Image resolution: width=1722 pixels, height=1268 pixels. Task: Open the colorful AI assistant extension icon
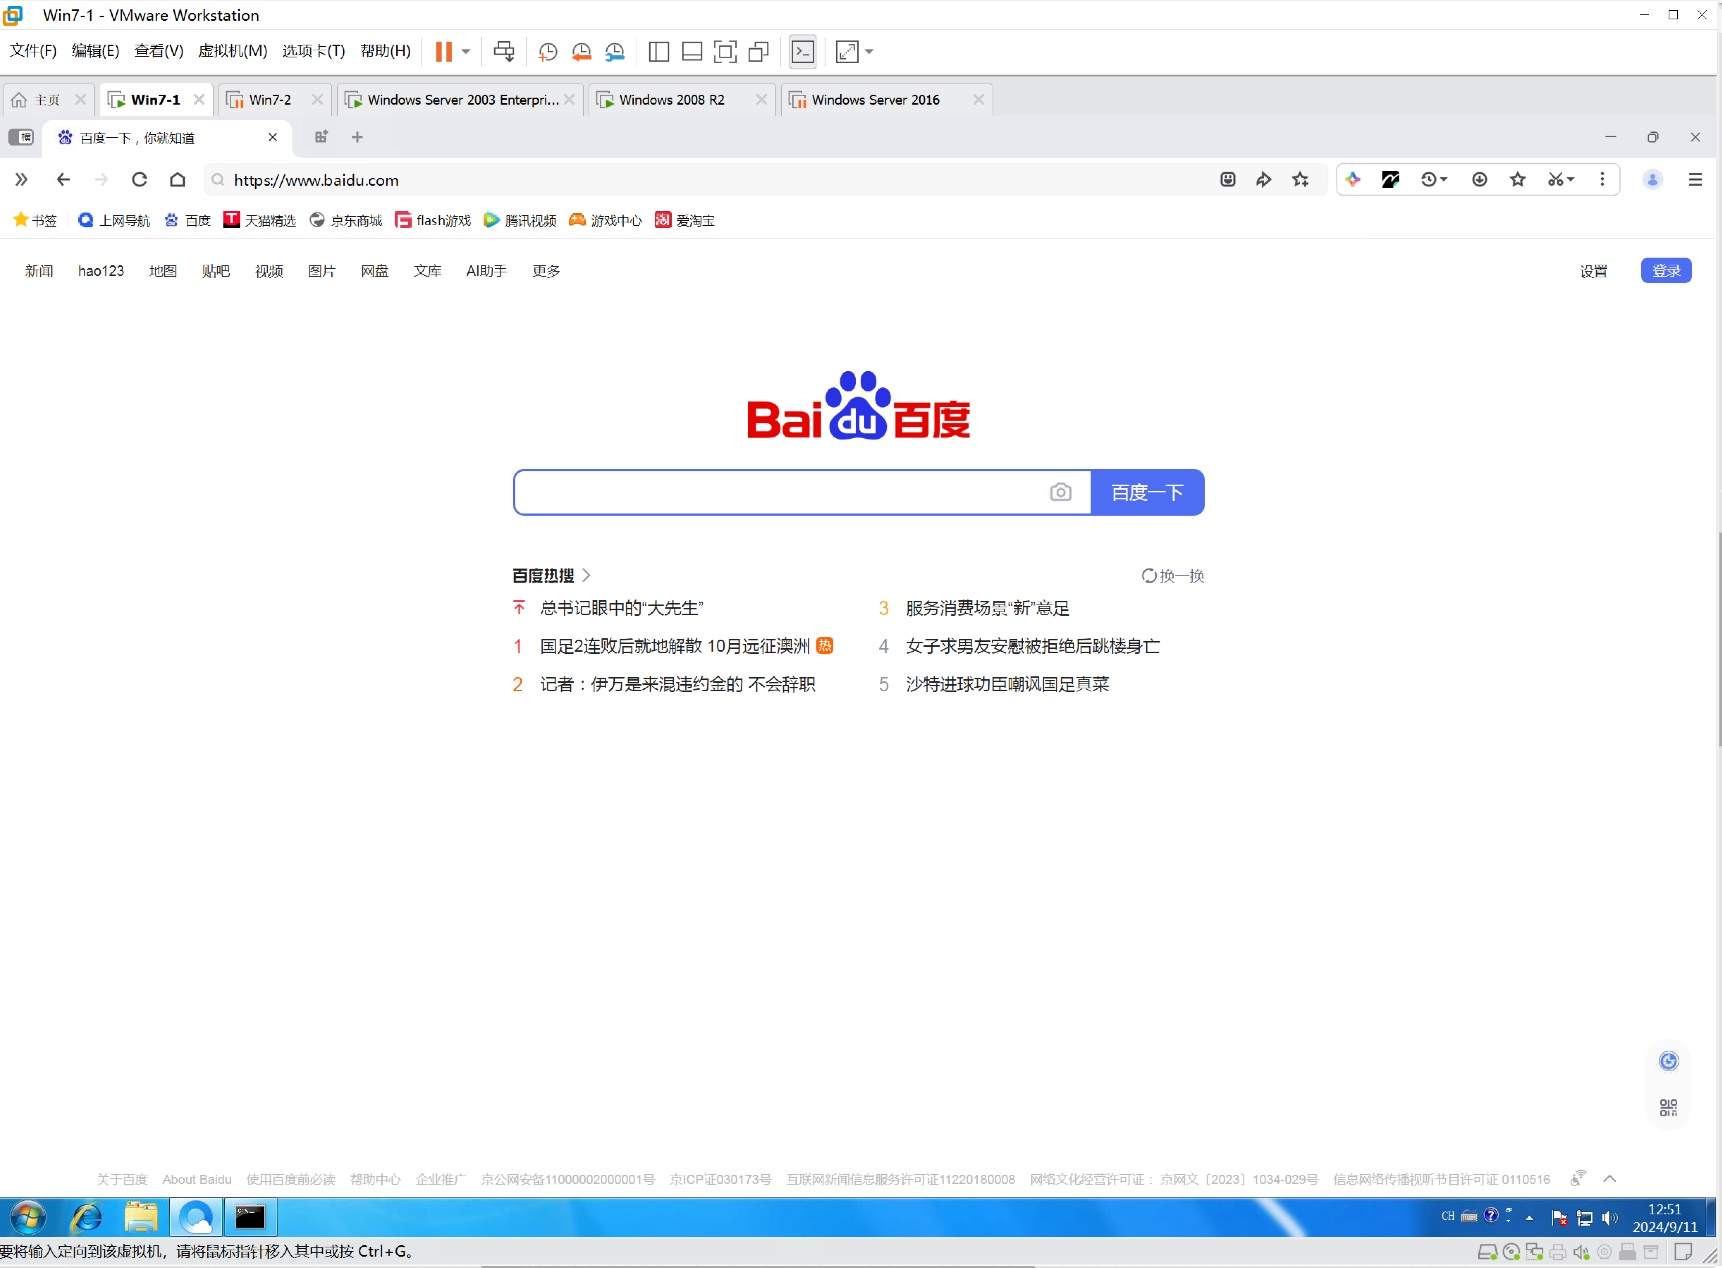tap(1353, 180)
